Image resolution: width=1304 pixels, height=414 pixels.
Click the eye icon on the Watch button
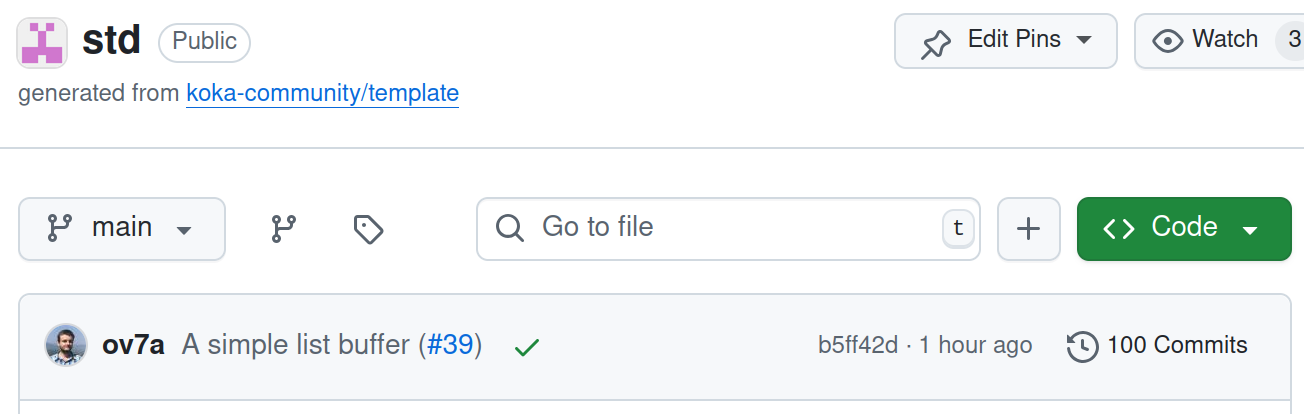tap(1167, 41)
